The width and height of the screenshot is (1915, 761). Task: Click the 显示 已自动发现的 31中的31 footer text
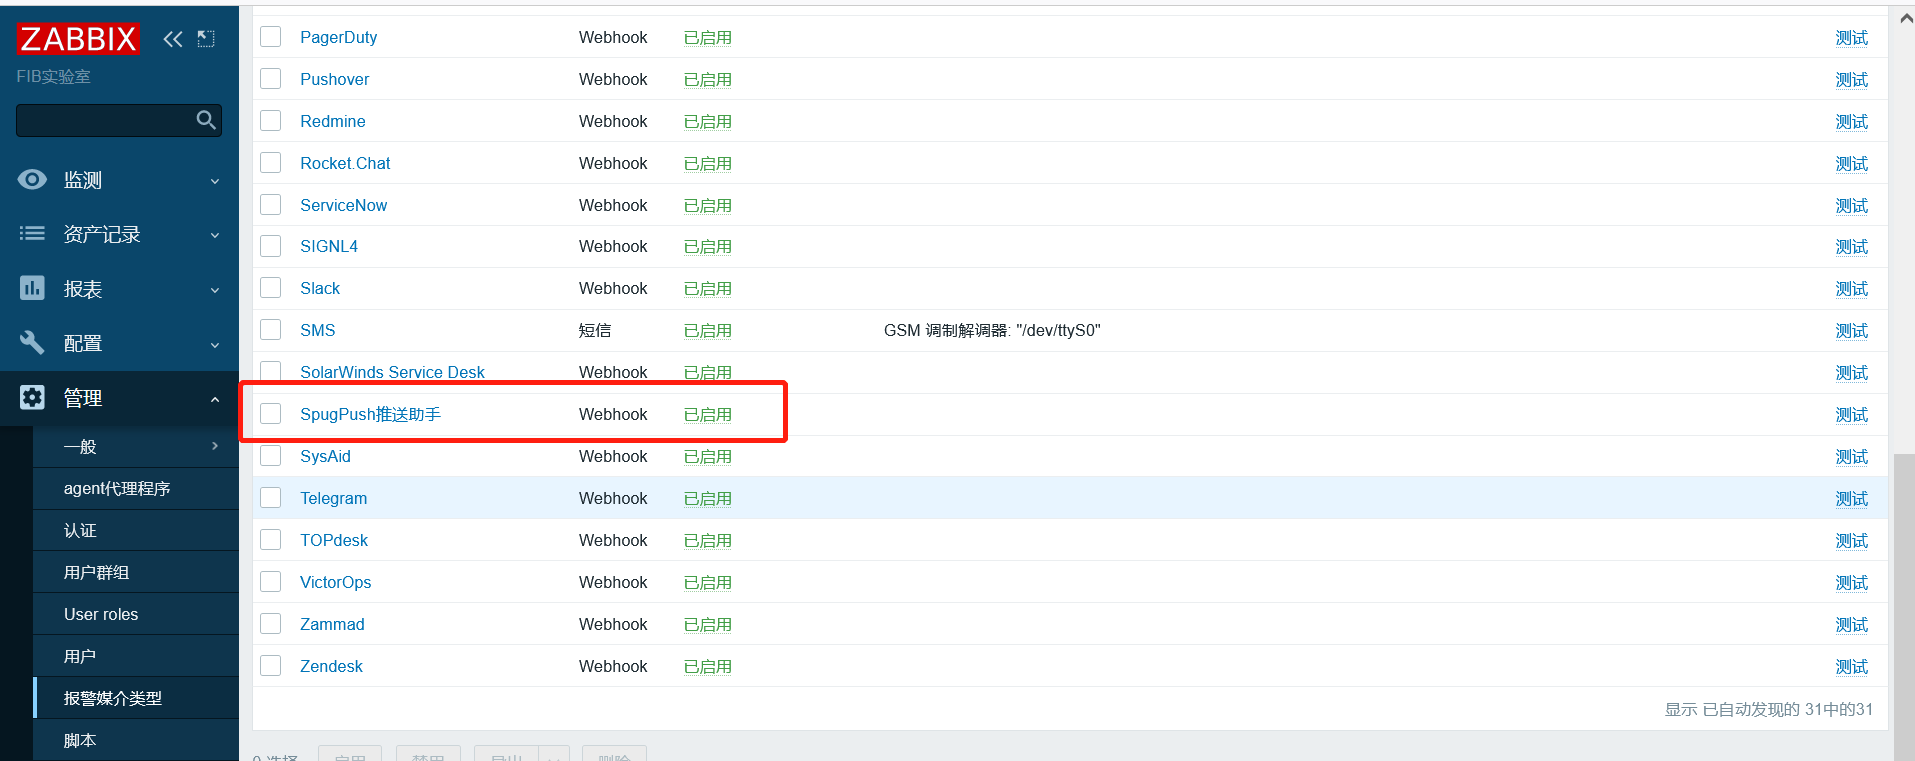coord(1768,709)
